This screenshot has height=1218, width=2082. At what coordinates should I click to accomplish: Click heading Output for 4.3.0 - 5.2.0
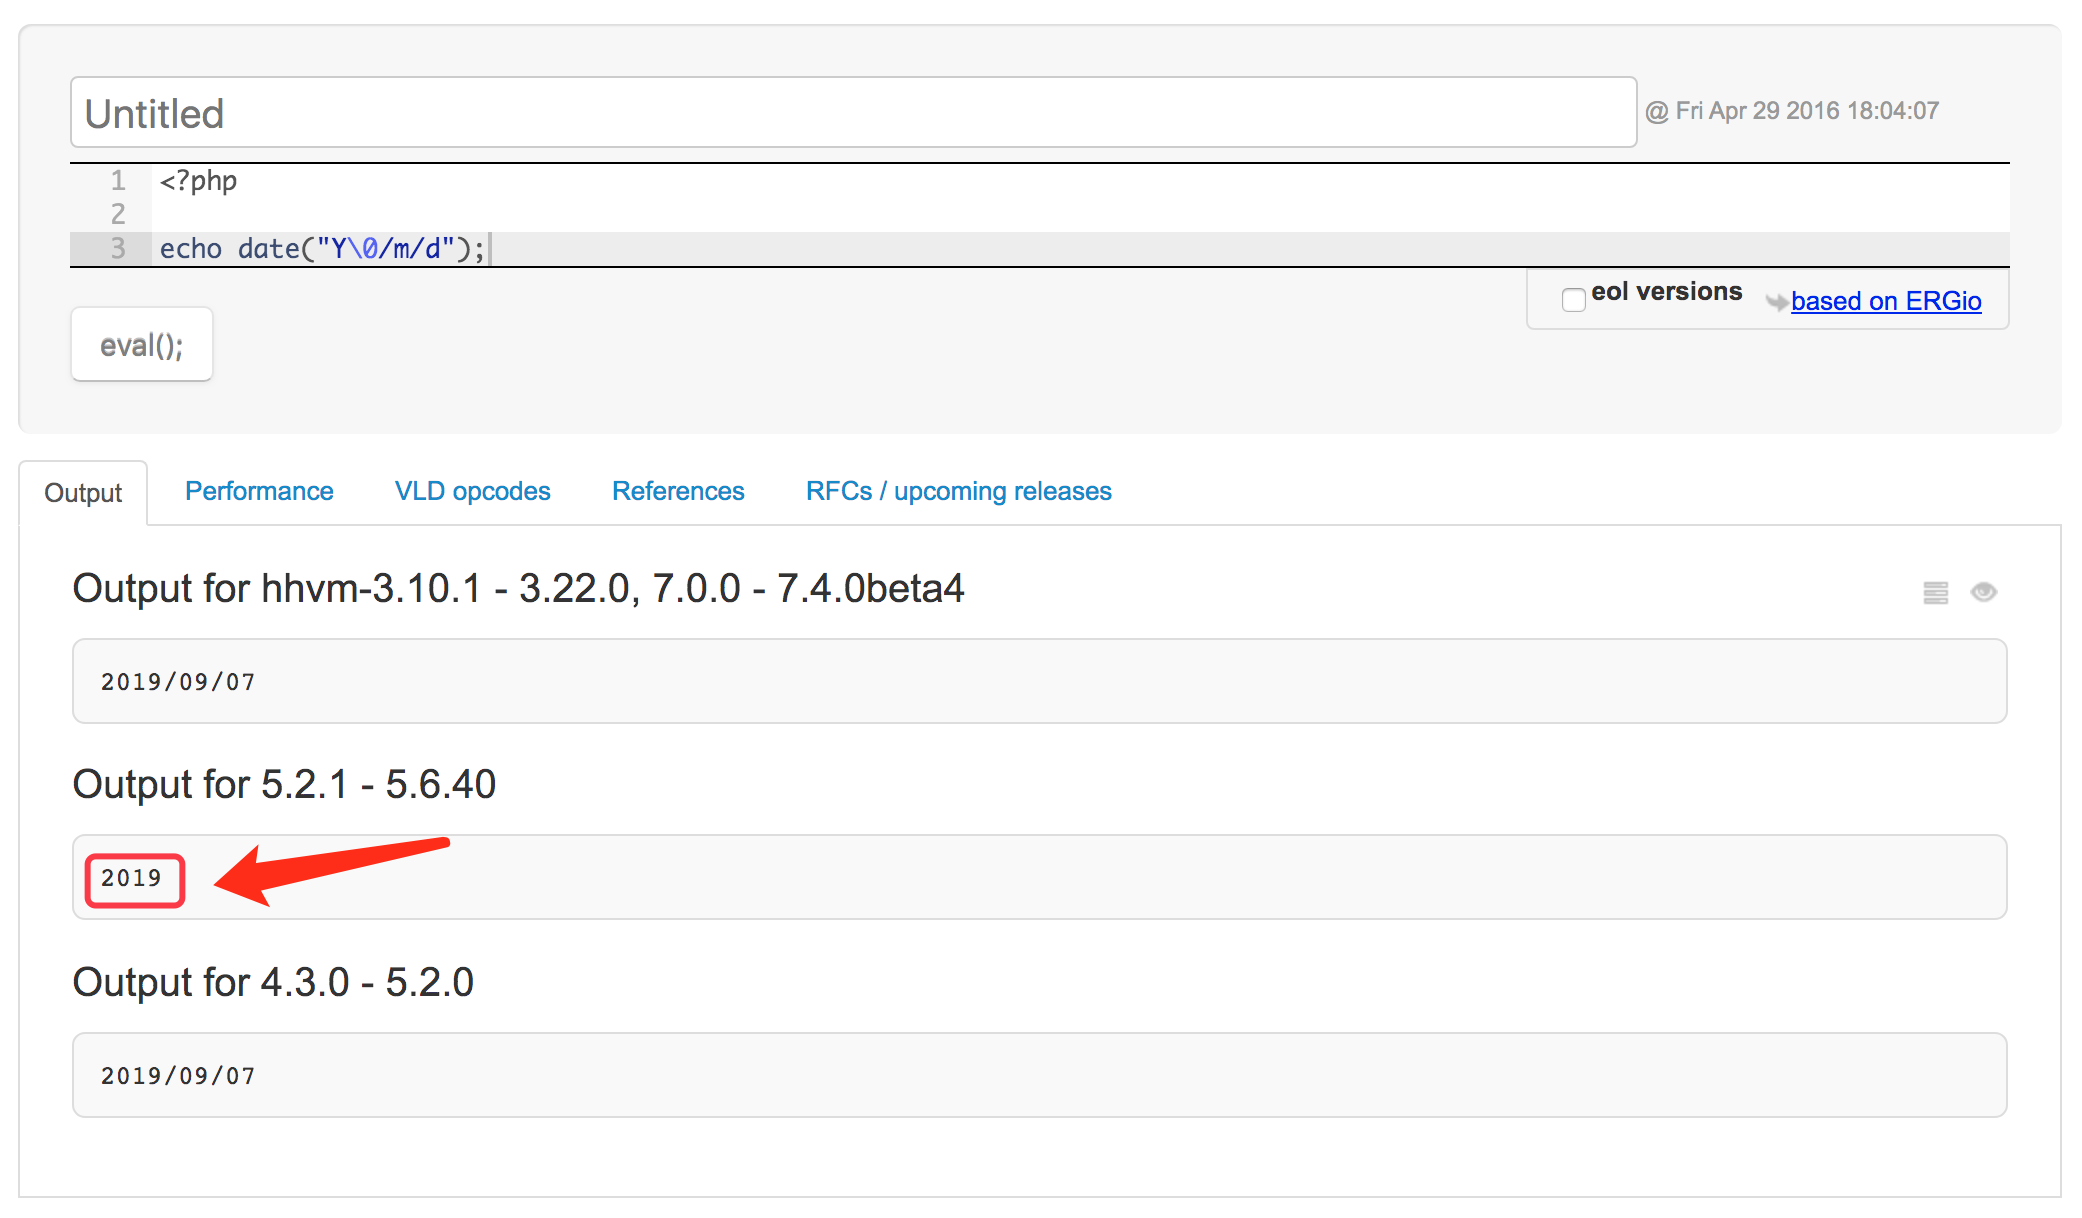273,982
